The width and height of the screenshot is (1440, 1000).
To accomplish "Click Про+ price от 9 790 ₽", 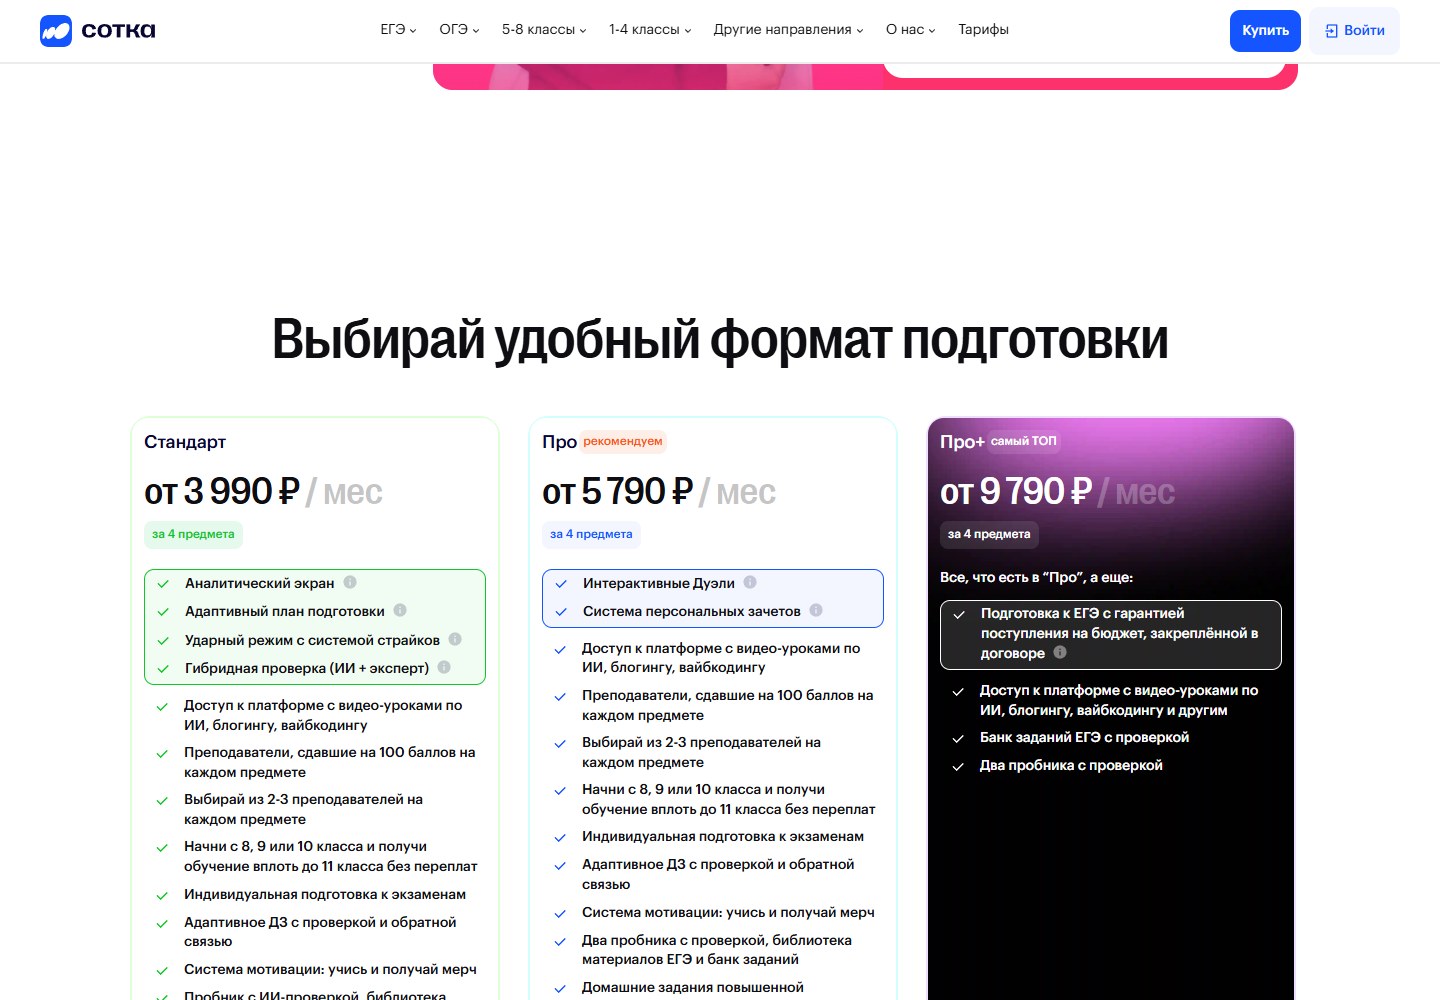I will (x=1016, y=492).
